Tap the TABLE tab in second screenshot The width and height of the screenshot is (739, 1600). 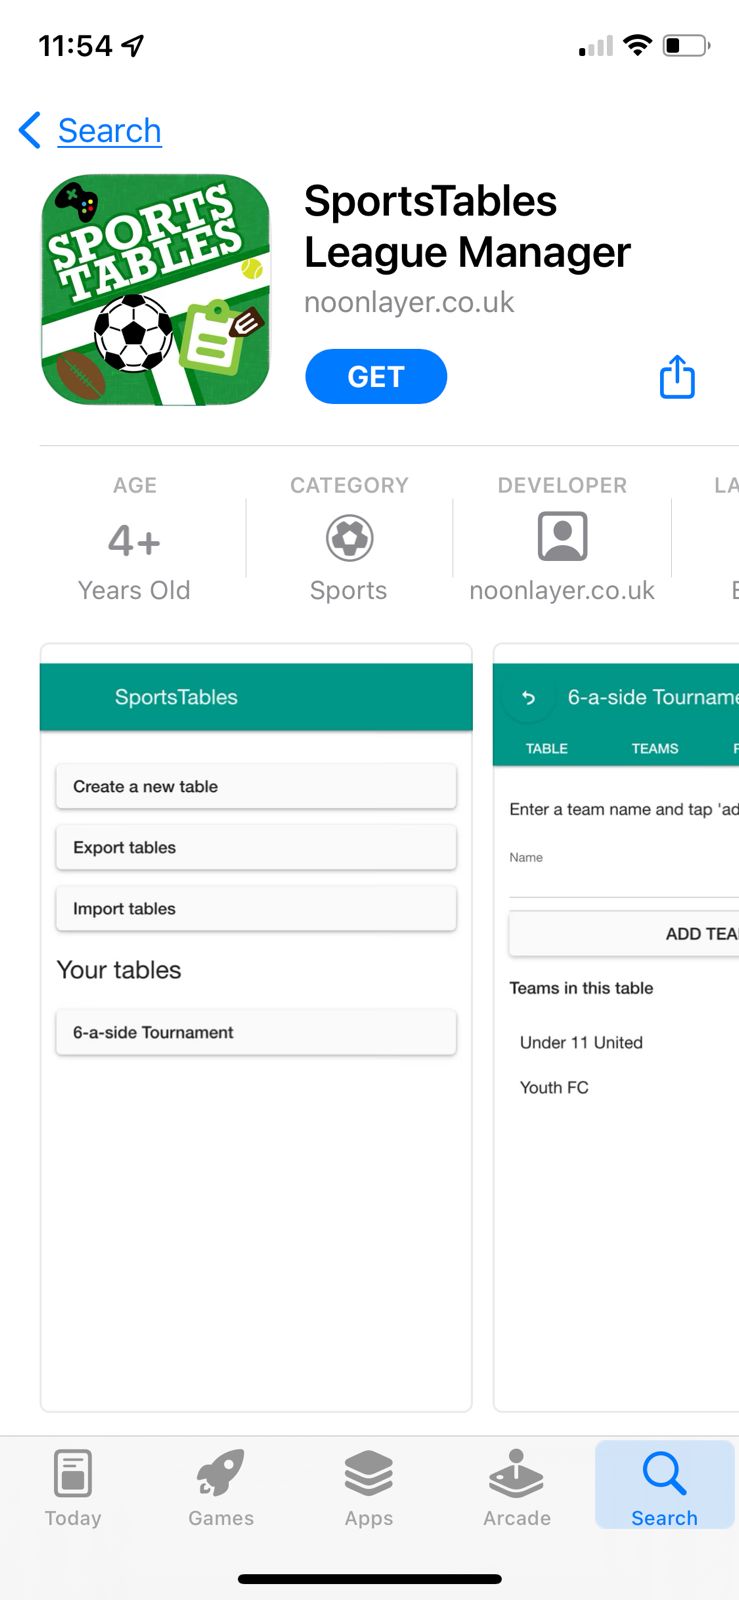point(547,748)
